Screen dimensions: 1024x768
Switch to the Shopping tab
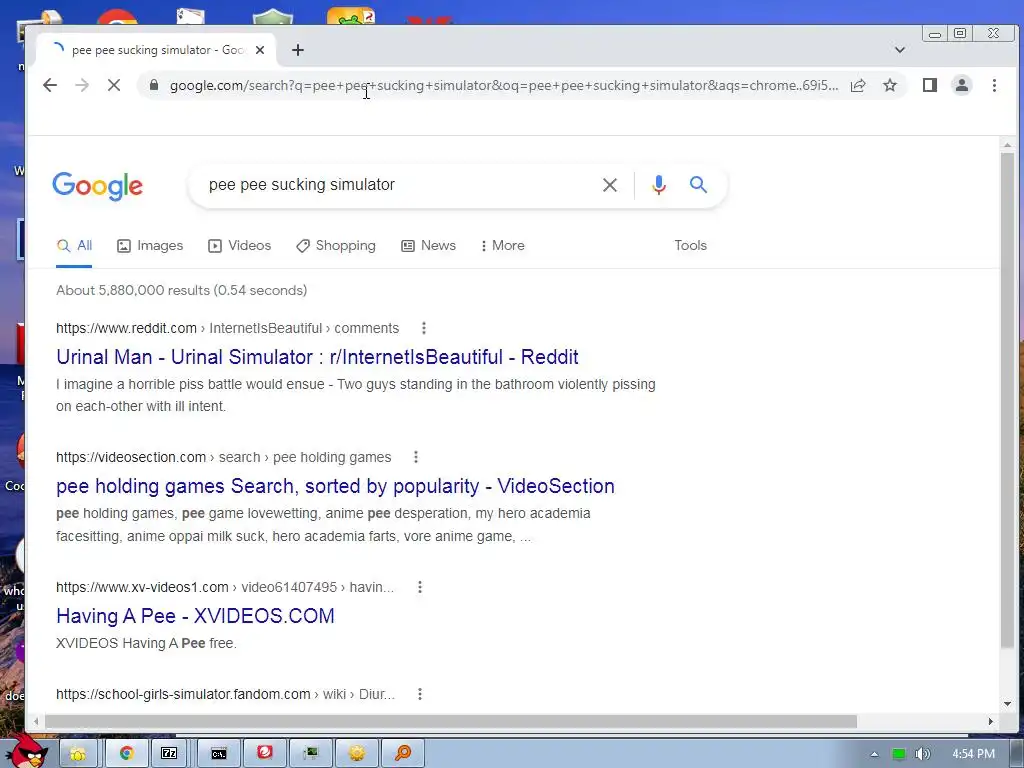[x=336, y=246]
